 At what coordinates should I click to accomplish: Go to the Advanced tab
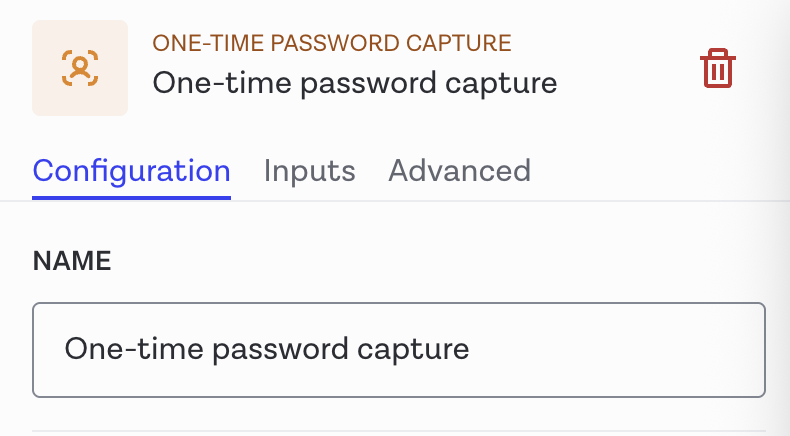(459, 171)
